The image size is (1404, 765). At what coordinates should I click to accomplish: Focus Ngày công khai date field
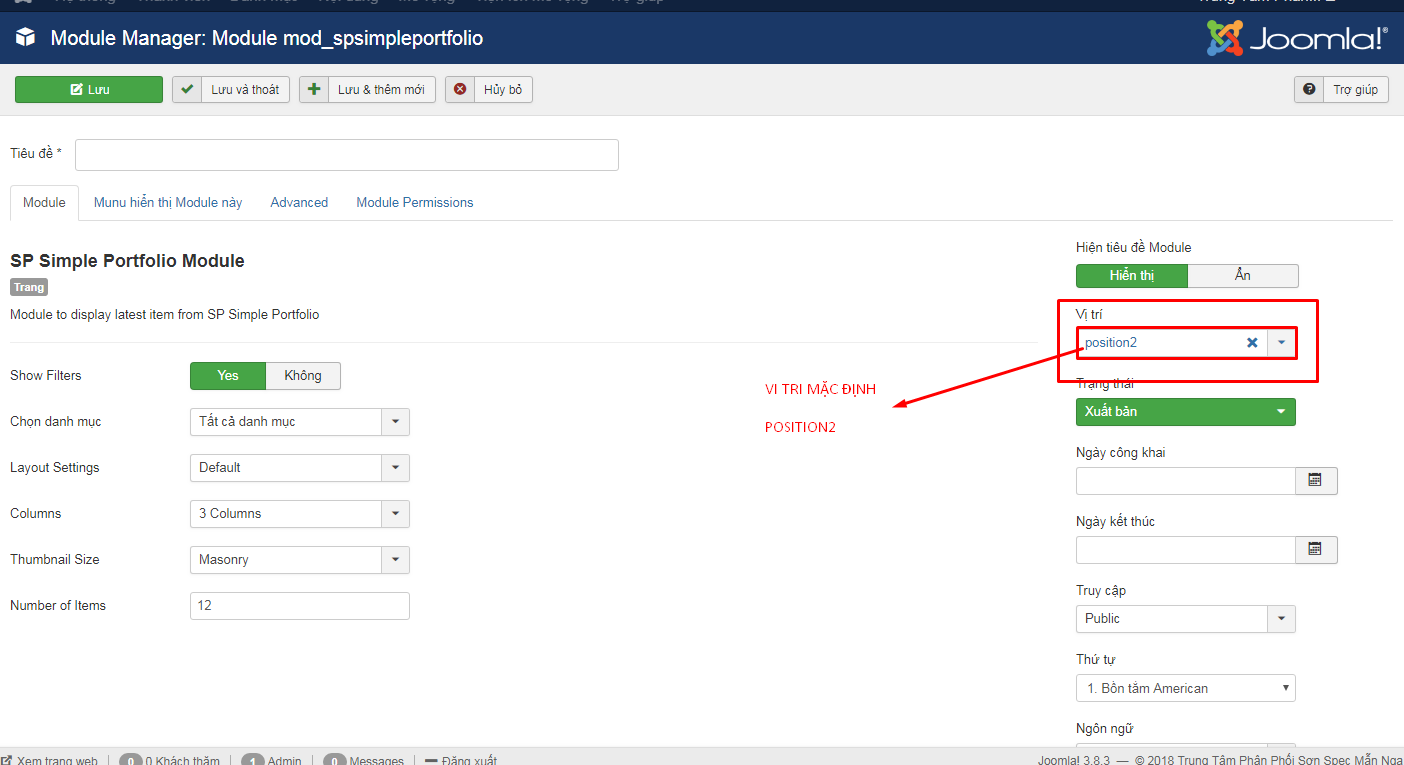pyautogui.click(x=1186, y=481)
